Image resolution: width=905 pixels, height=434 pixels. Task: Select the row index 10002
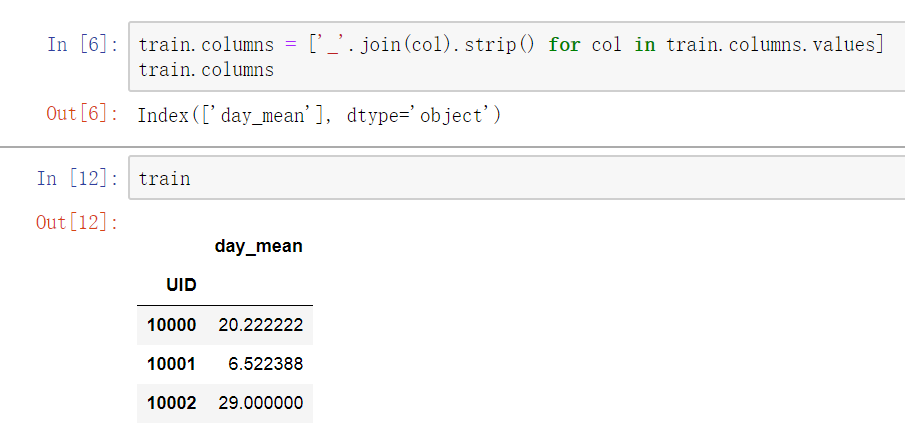click(x=171, y=403)
